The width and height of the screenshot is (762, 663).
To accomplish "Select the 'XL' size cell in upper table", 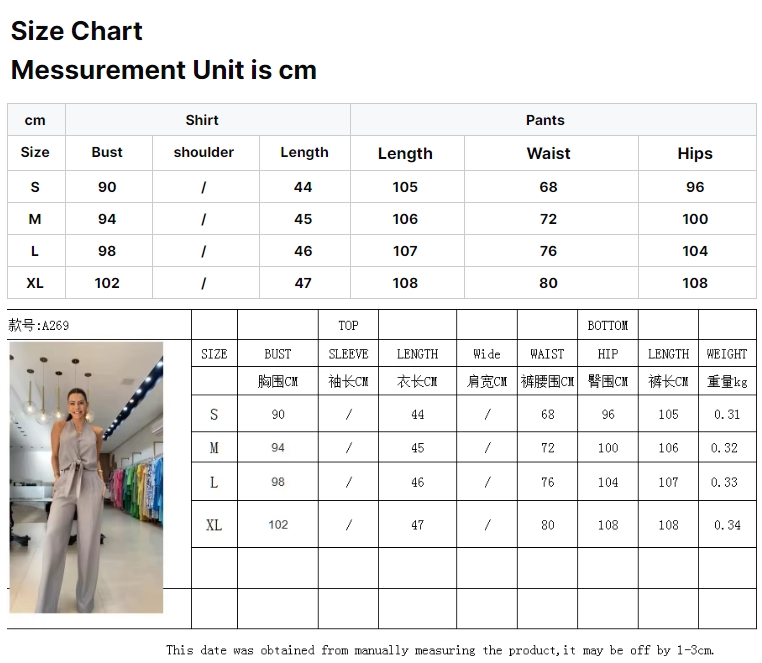I will coord(35,283).
